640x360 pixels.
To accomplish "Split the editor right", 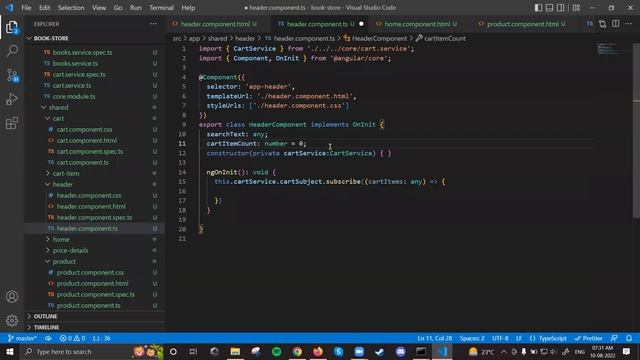I will coord(616,24).
